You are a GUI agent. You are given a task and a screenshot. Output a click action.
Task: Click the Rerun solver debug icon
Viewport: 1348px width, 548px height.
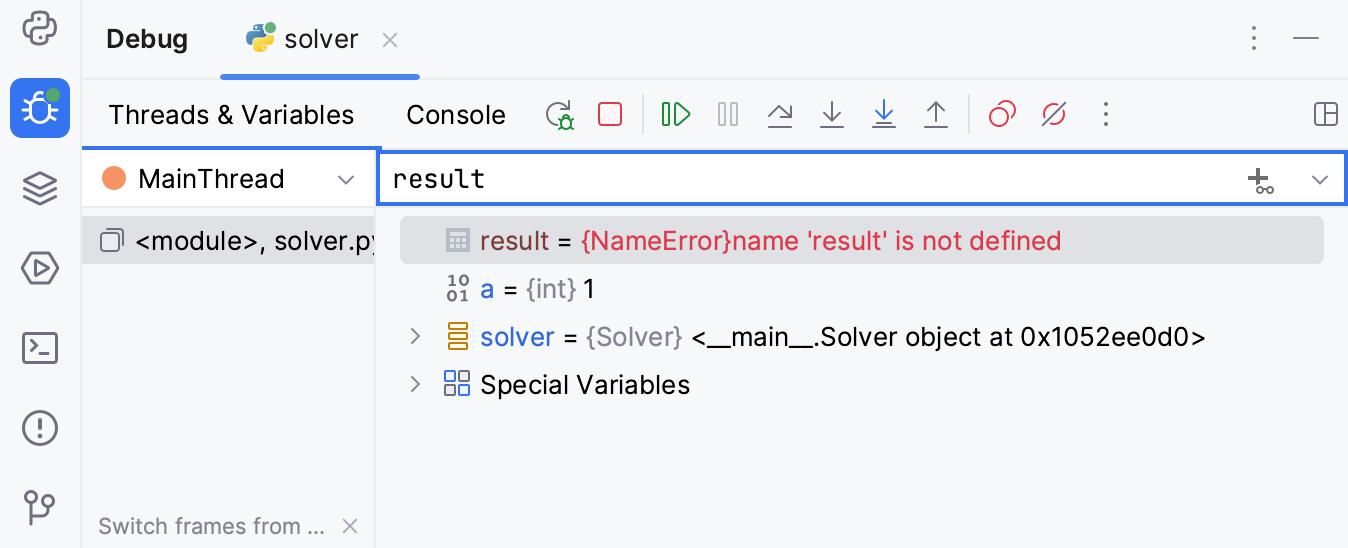560,115
